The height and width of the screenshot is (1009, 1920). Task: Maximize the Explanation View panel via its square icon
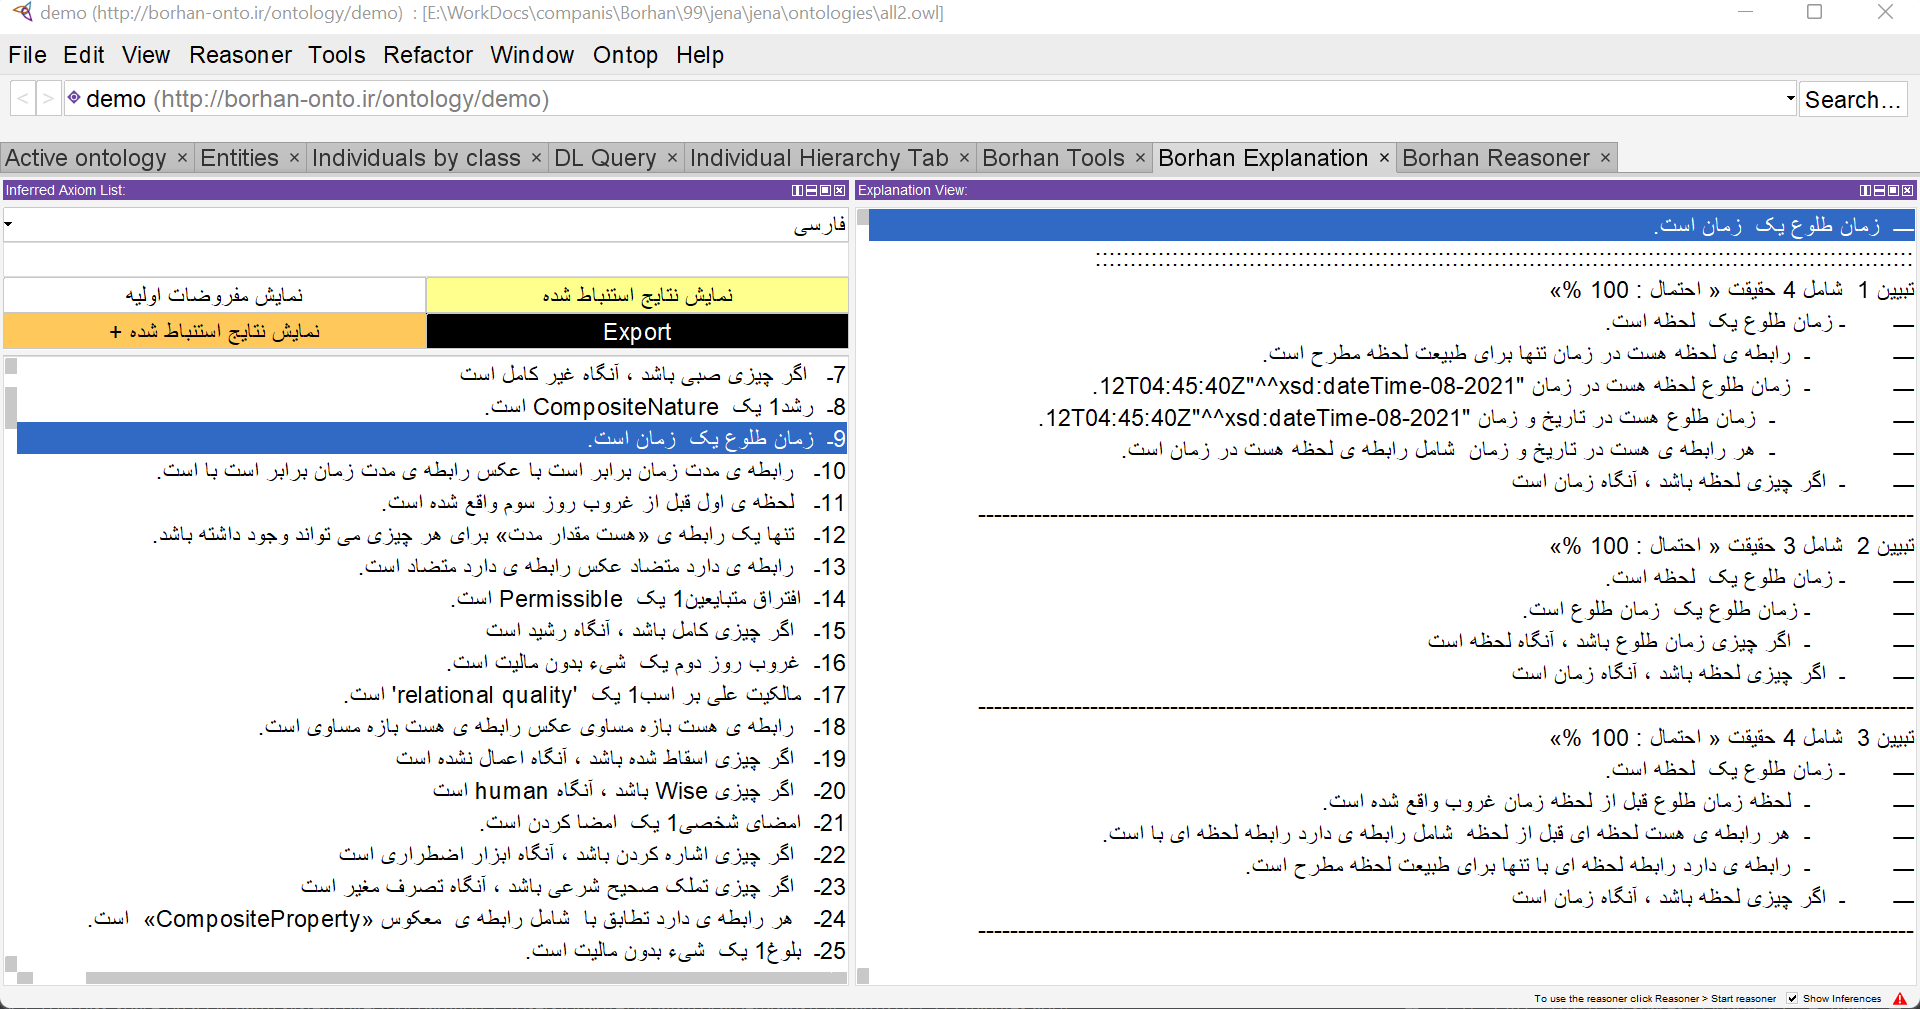coord(1894,190)
